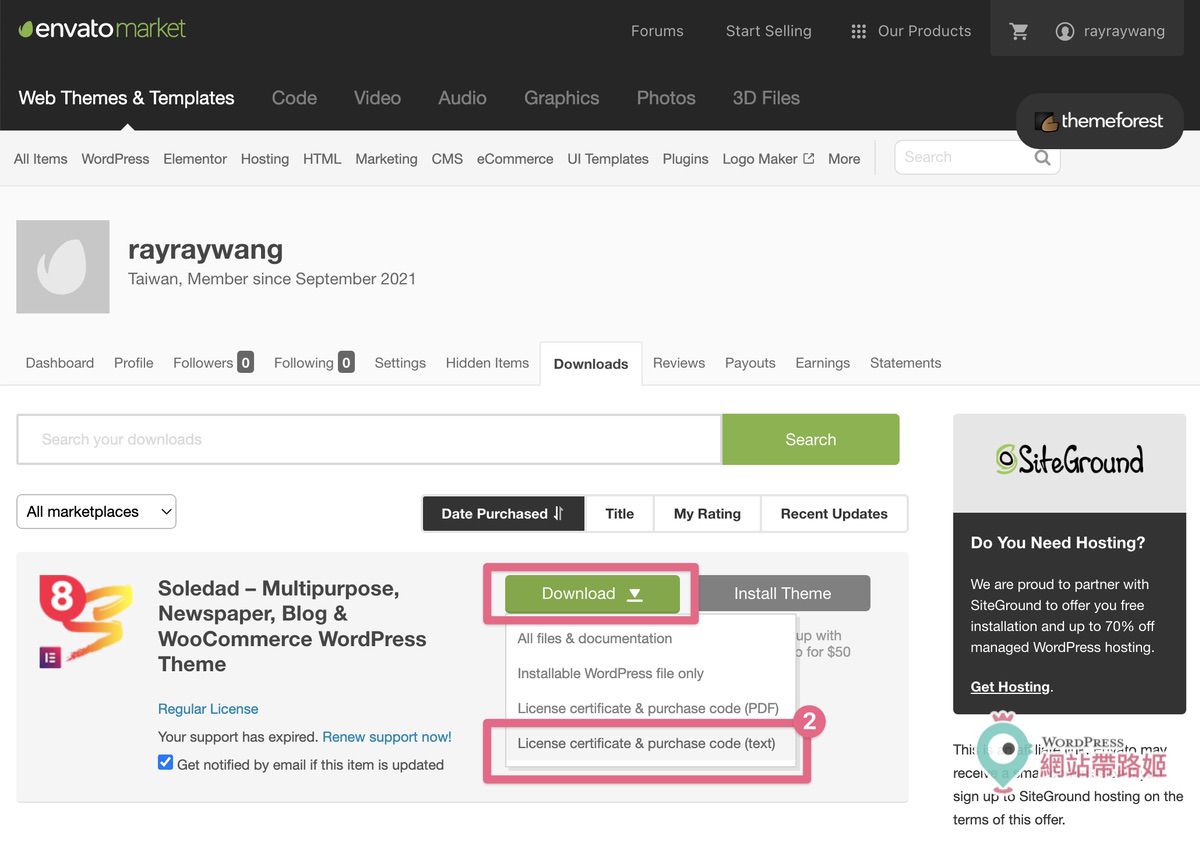
Task: Open the All marketplaces dropdown
Action: (96, 512)
